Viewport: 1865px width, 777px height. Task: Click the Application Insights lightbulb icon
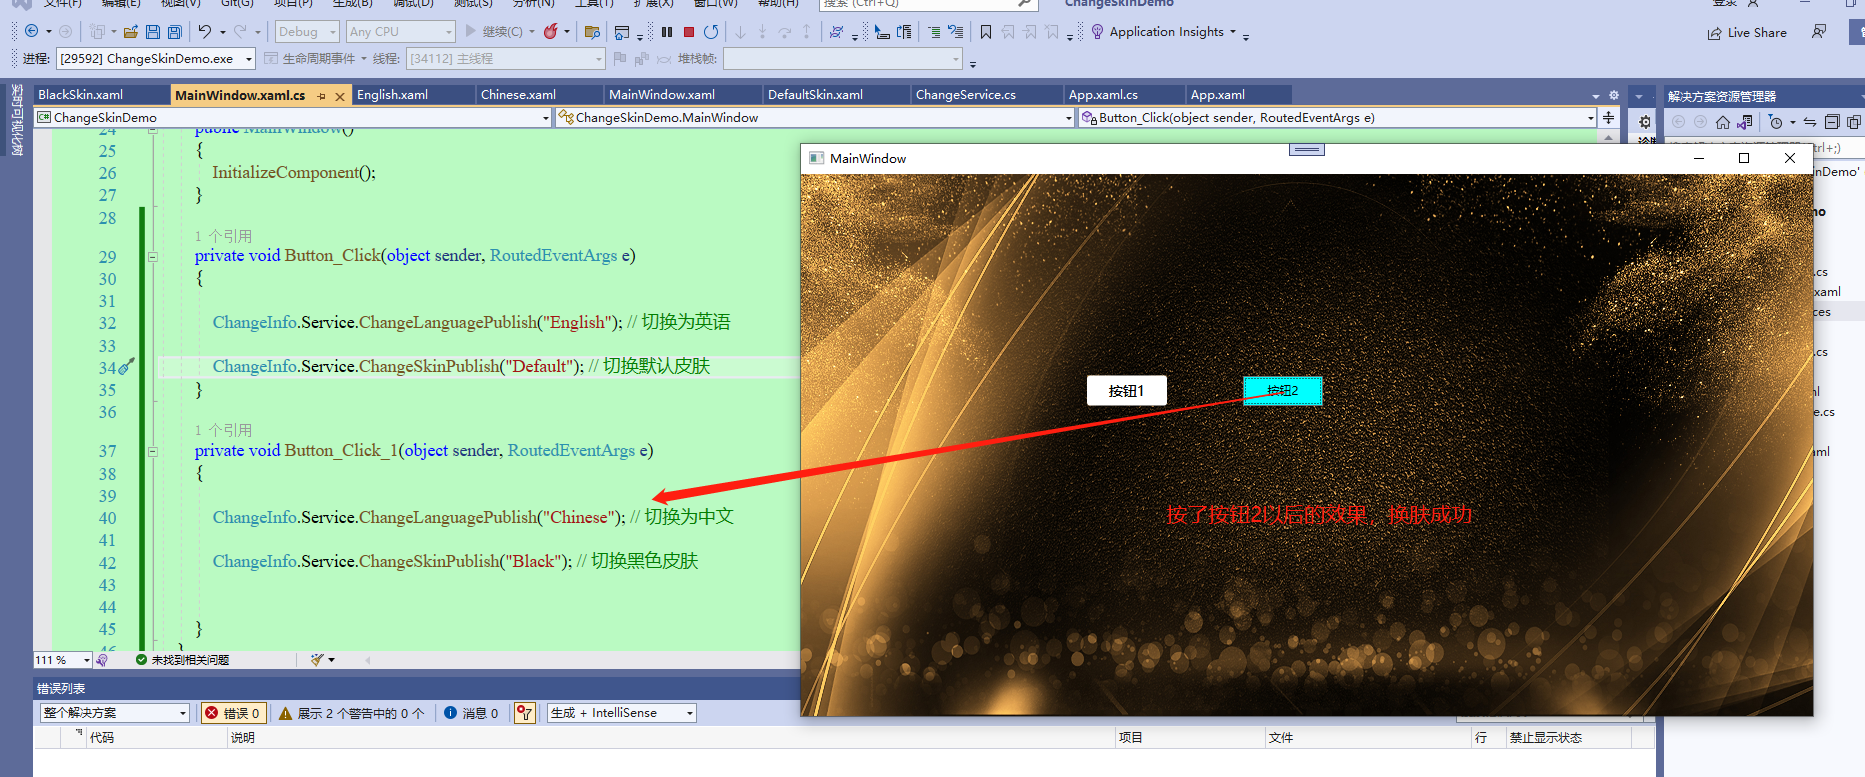1097,32
